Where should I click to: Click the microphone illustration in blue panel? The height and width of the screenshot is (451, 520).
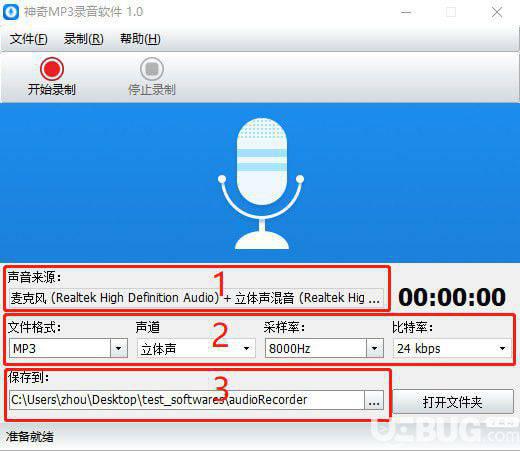pos(262,183)
